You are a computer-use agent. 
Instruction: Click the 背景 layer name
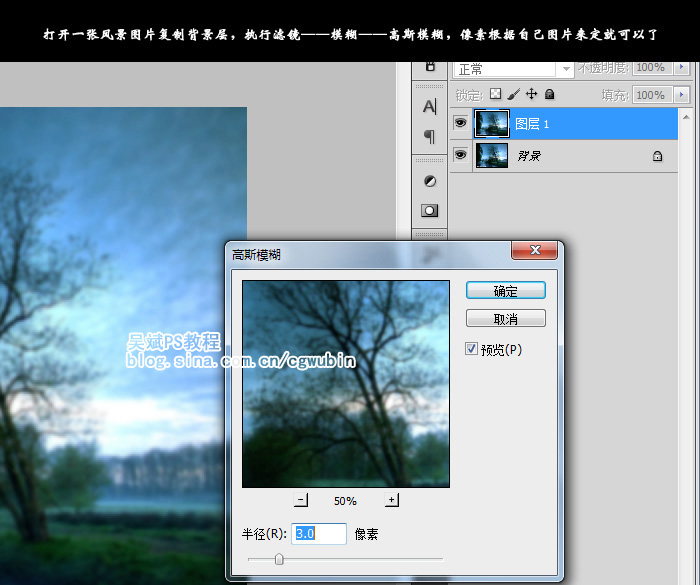[x=529, y=156]
